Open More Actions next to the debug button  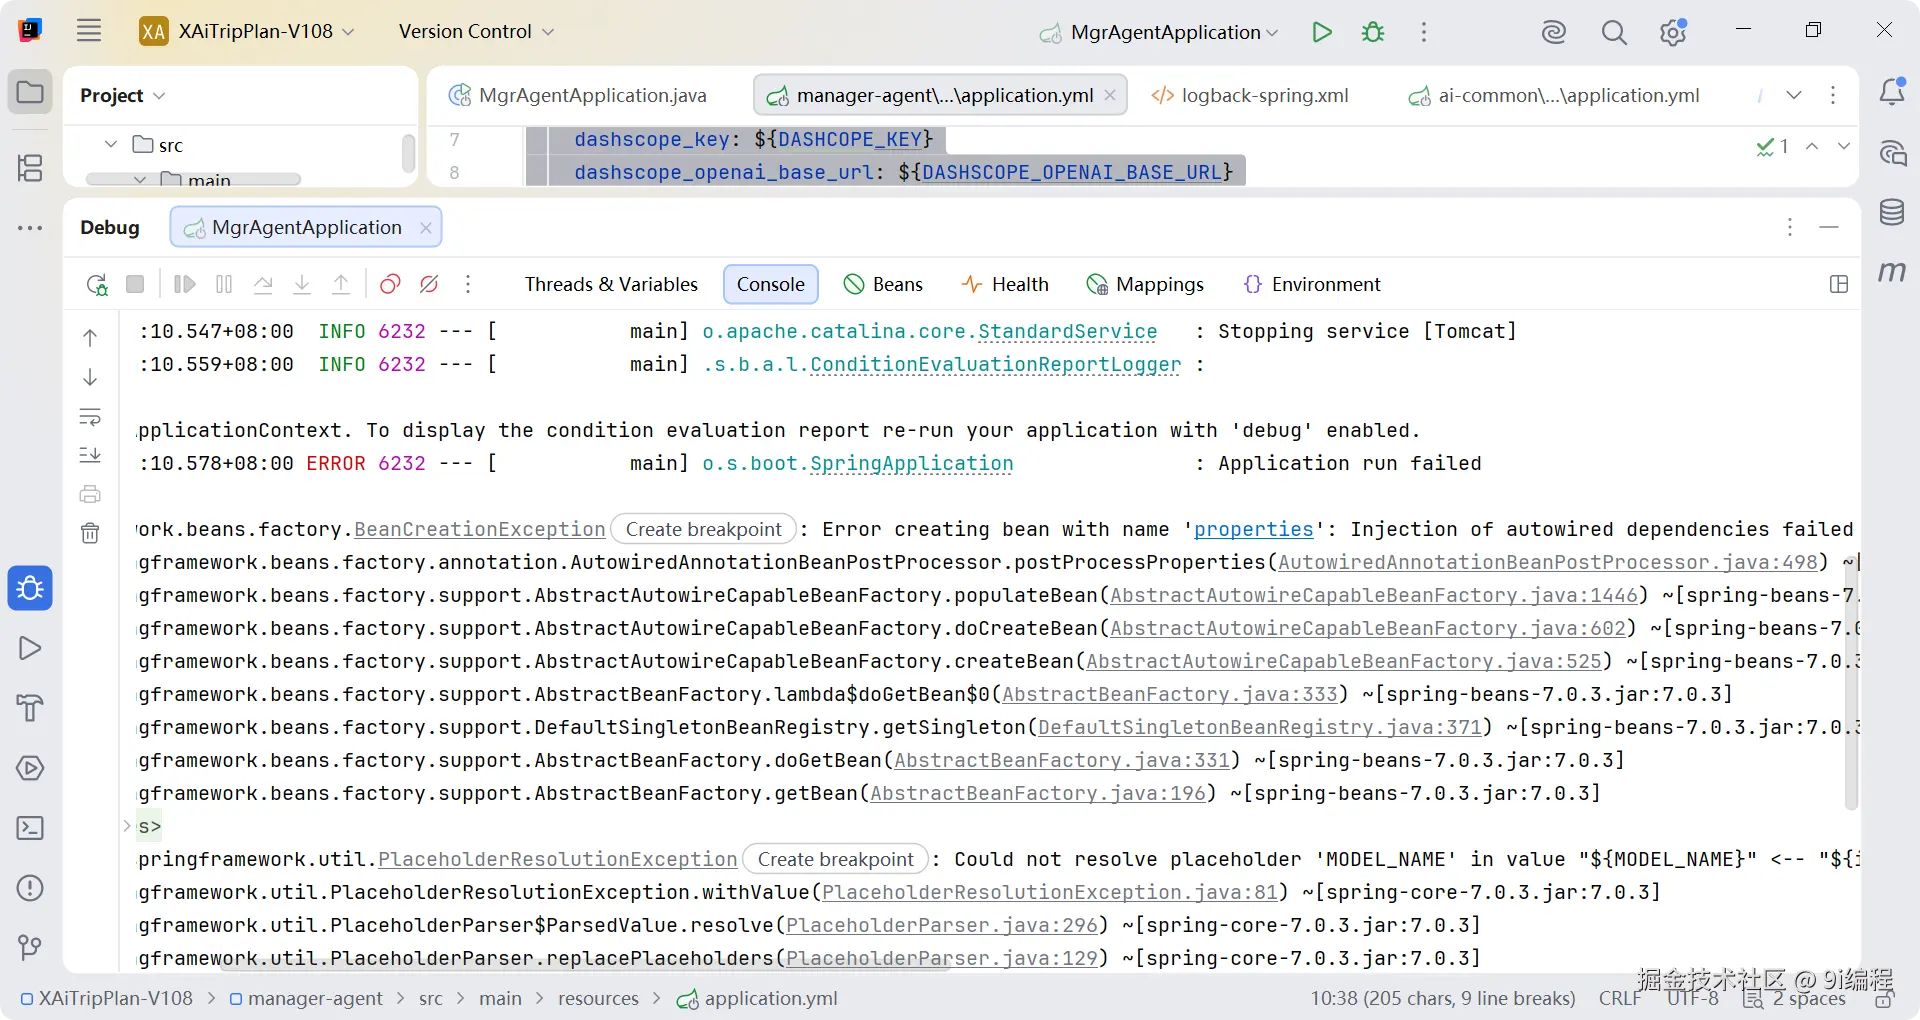click(x=1424, y=32)
